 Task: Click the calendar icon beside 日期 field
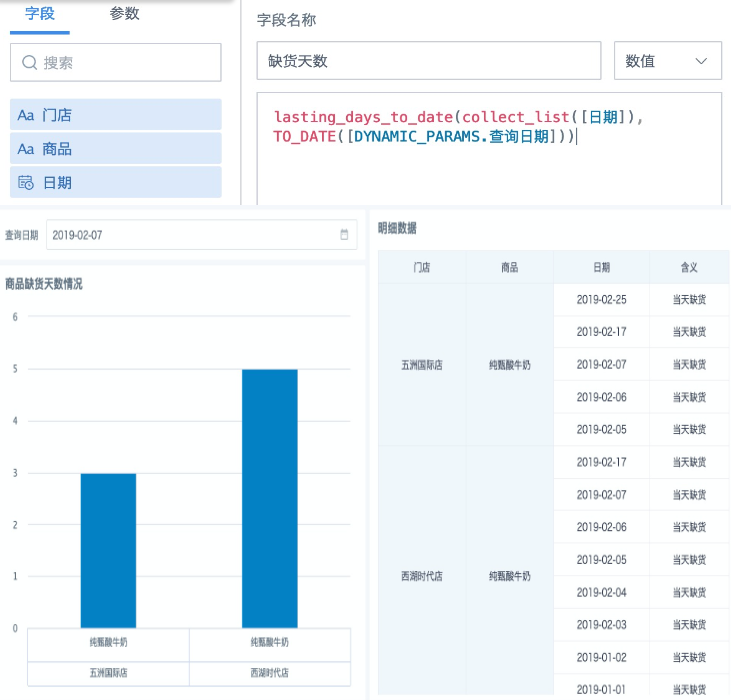[x=26, y=183]
